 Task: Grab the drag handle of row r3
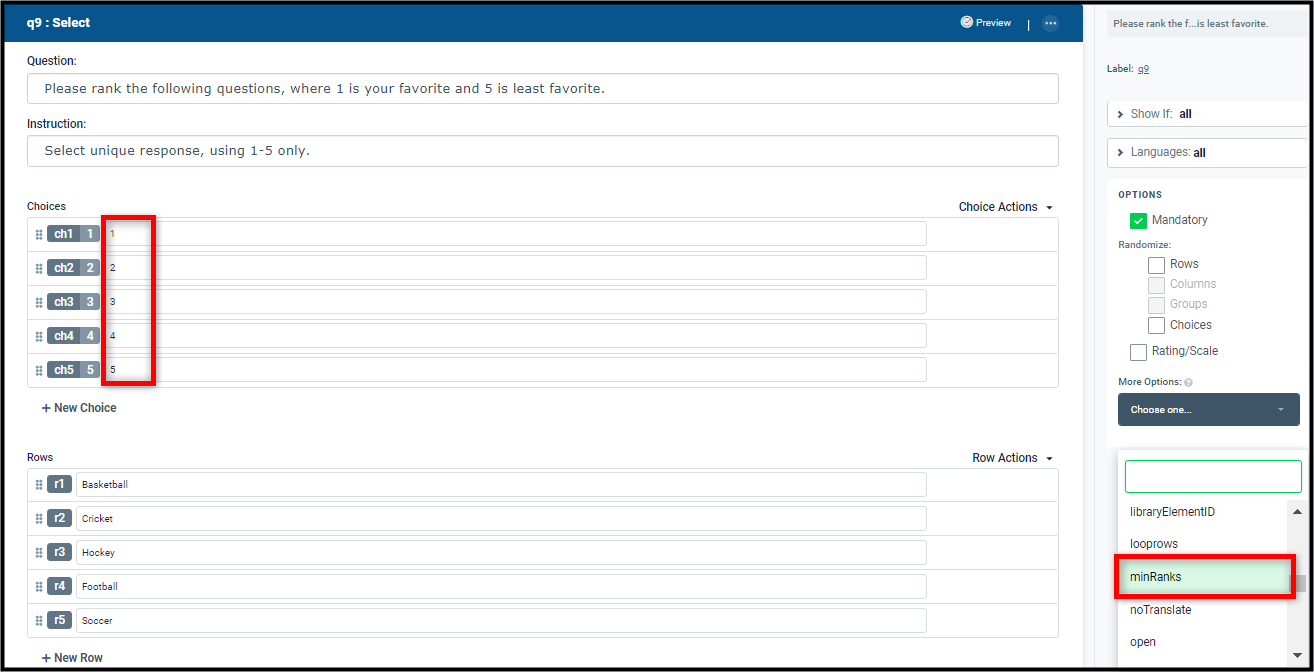click(40, 553)
